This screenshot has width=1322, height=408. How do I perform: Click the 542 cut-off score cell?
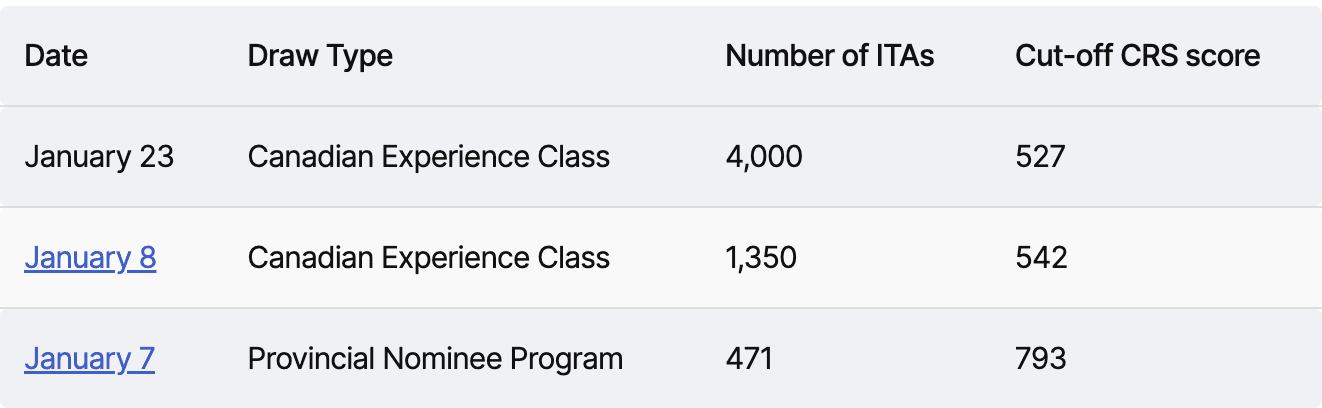1041,258
